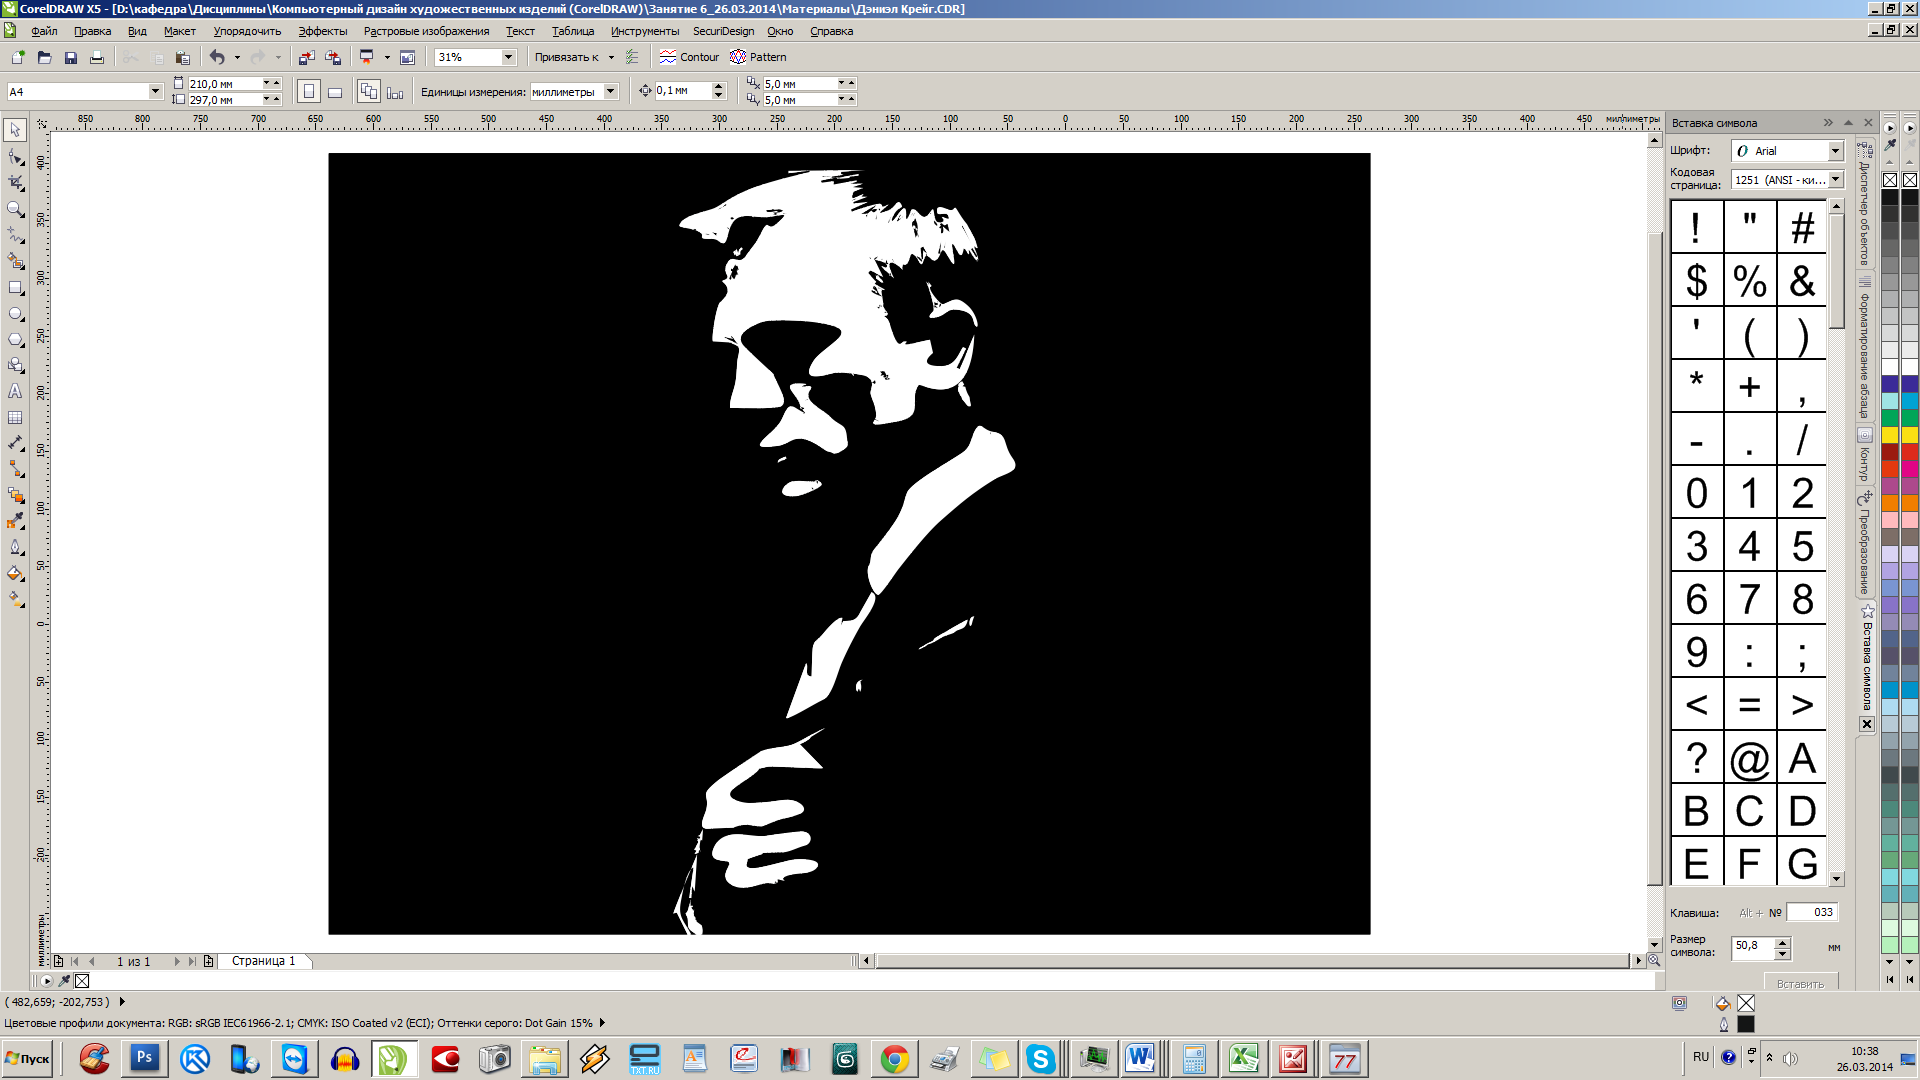This screenshot has height=1080, width=1920.
Task: Open the page size A4 dropdown
Action: click(155, 91)
